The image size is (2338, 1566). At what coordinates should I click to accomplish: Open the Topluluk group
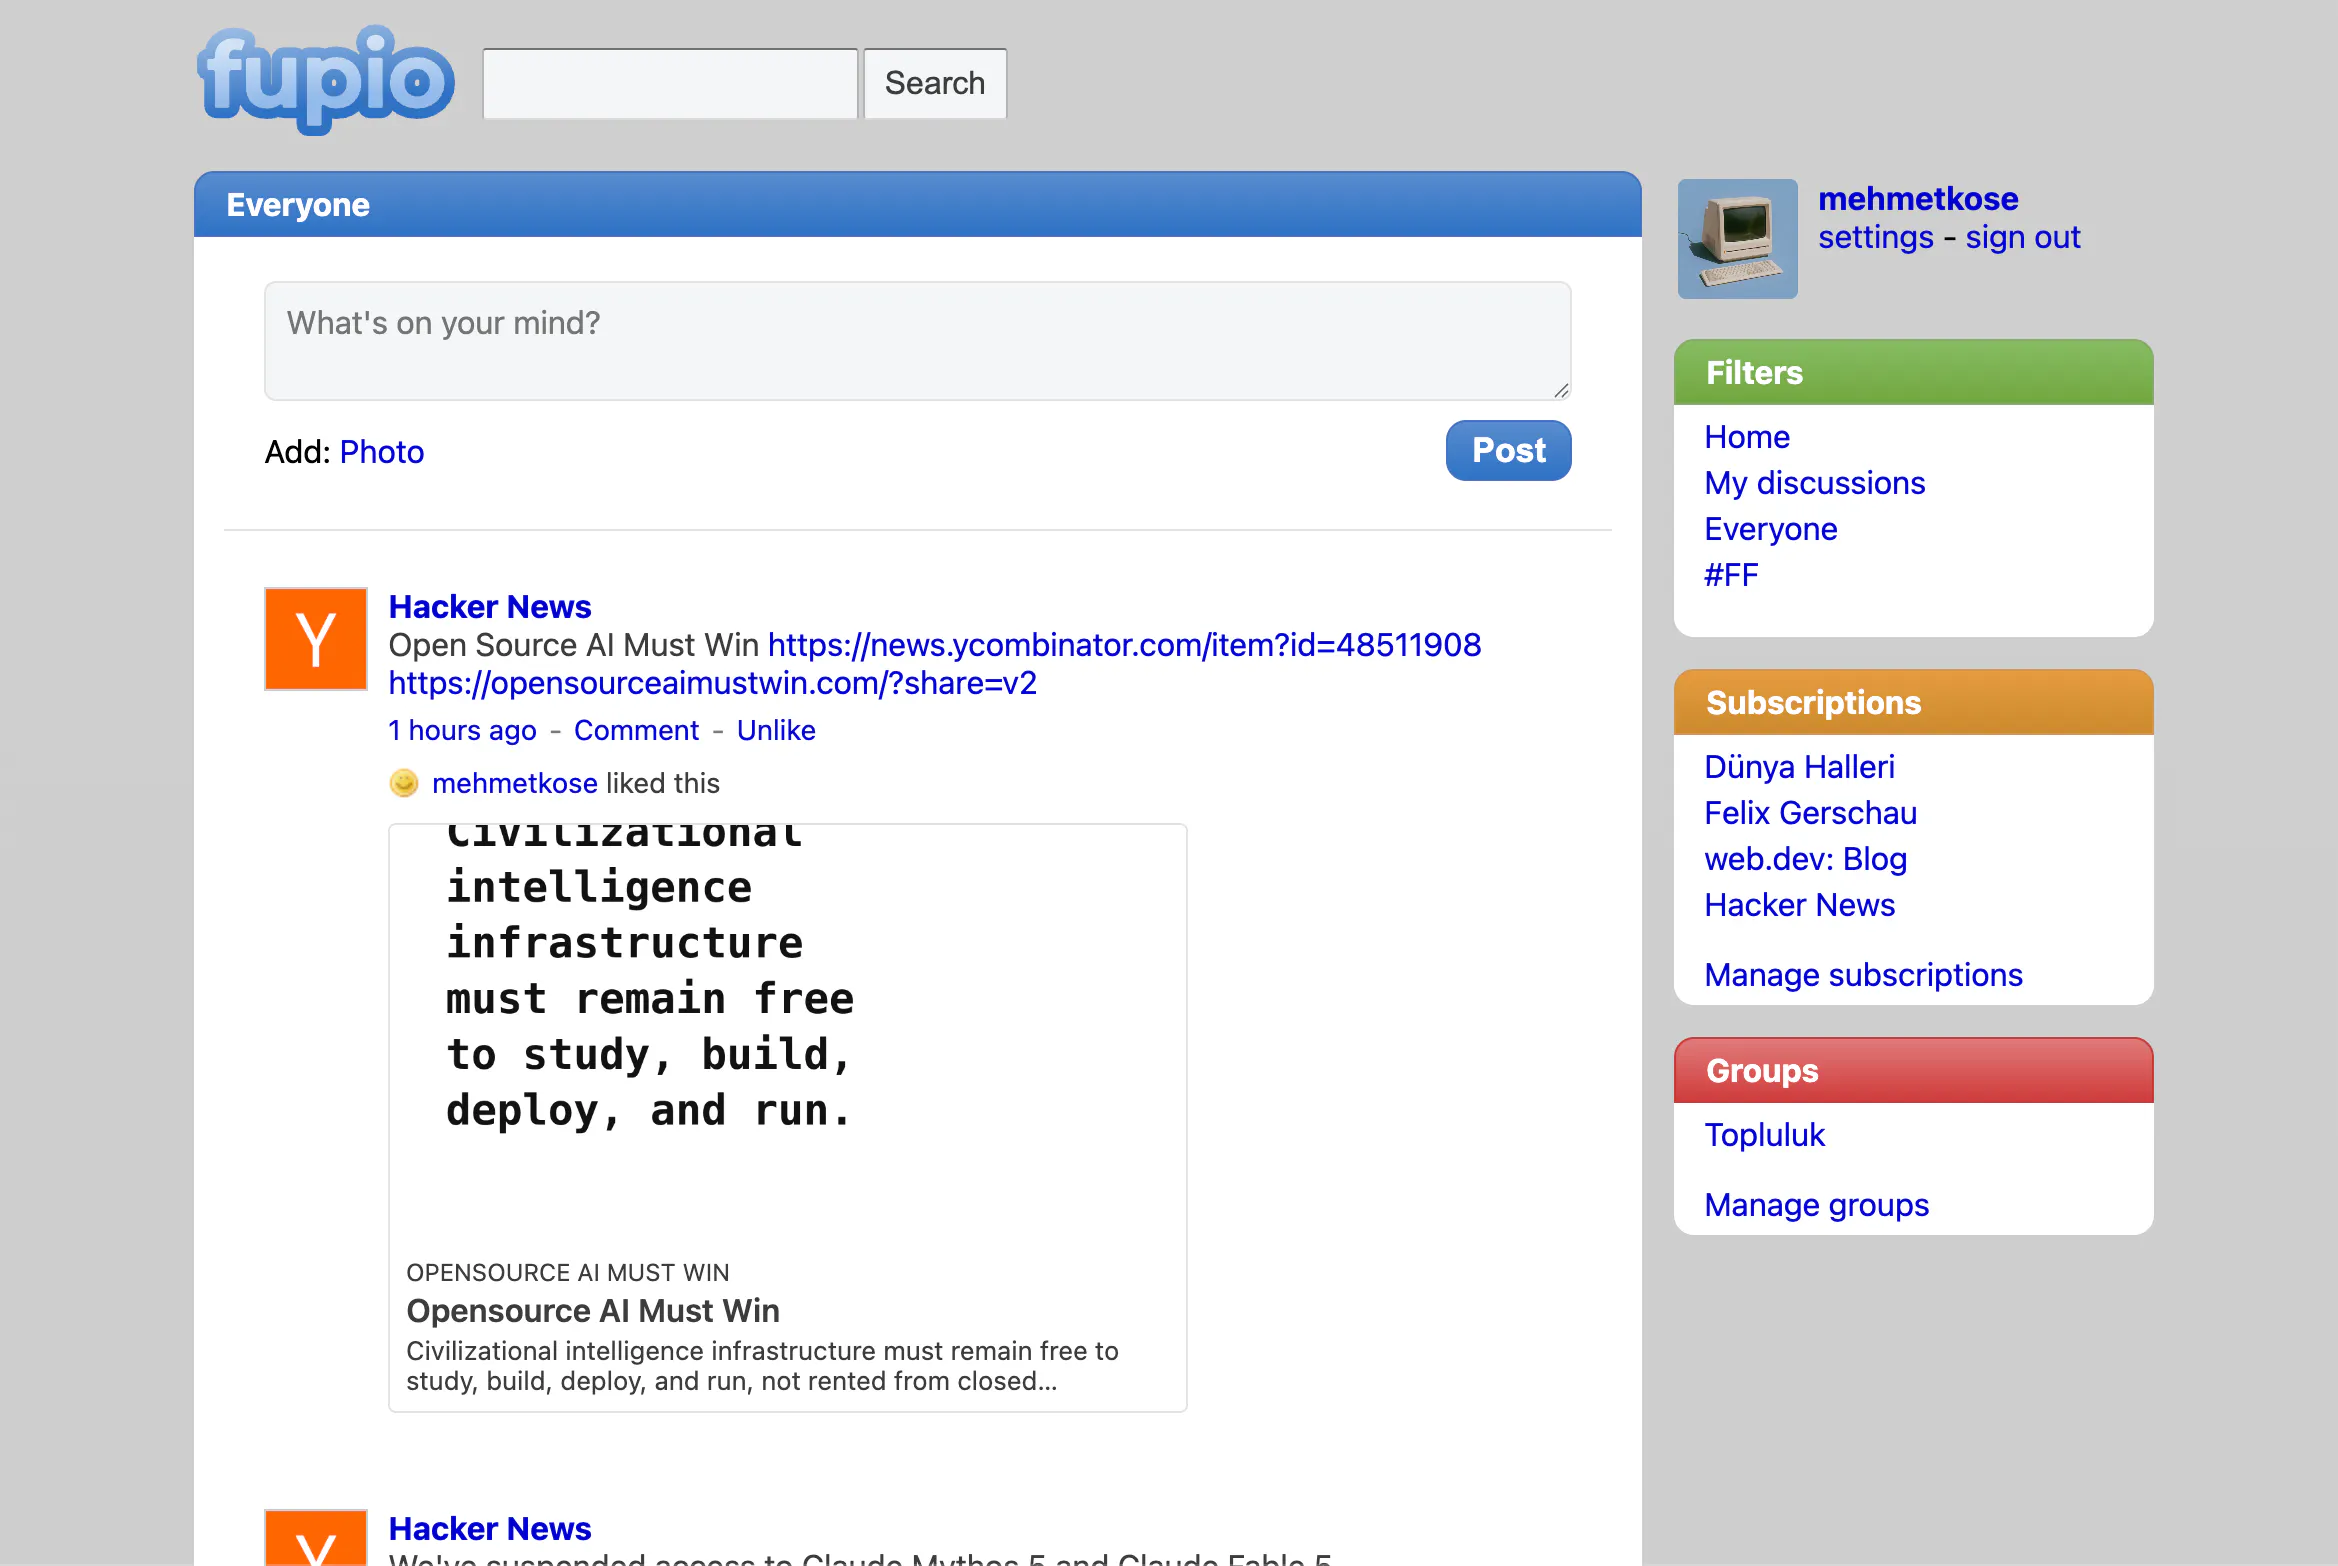(1765, 1135)
